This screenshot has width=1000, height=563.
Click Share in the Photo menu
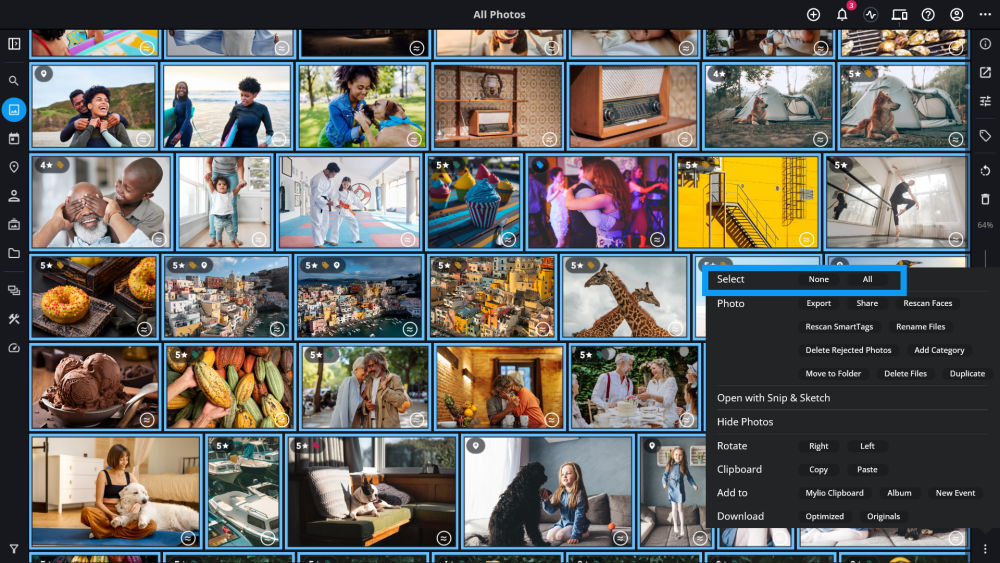coord(867,303)
